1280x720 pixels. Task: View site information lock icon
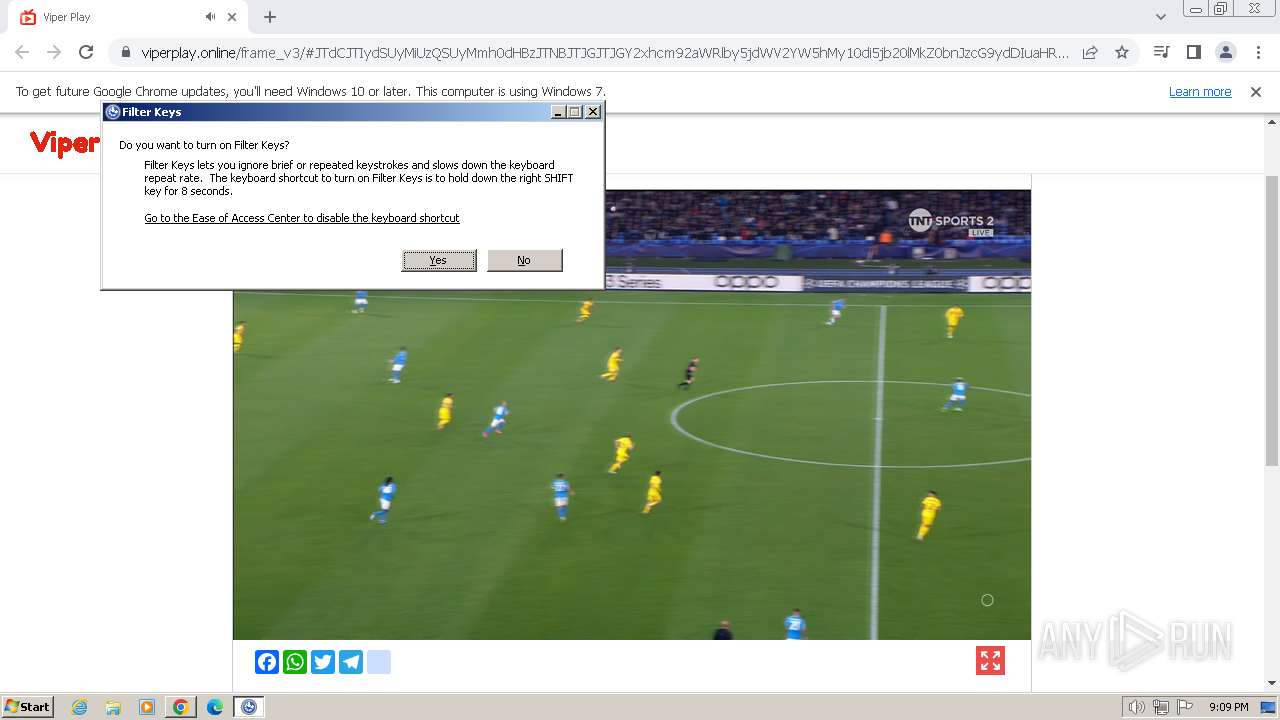(126, 52)
